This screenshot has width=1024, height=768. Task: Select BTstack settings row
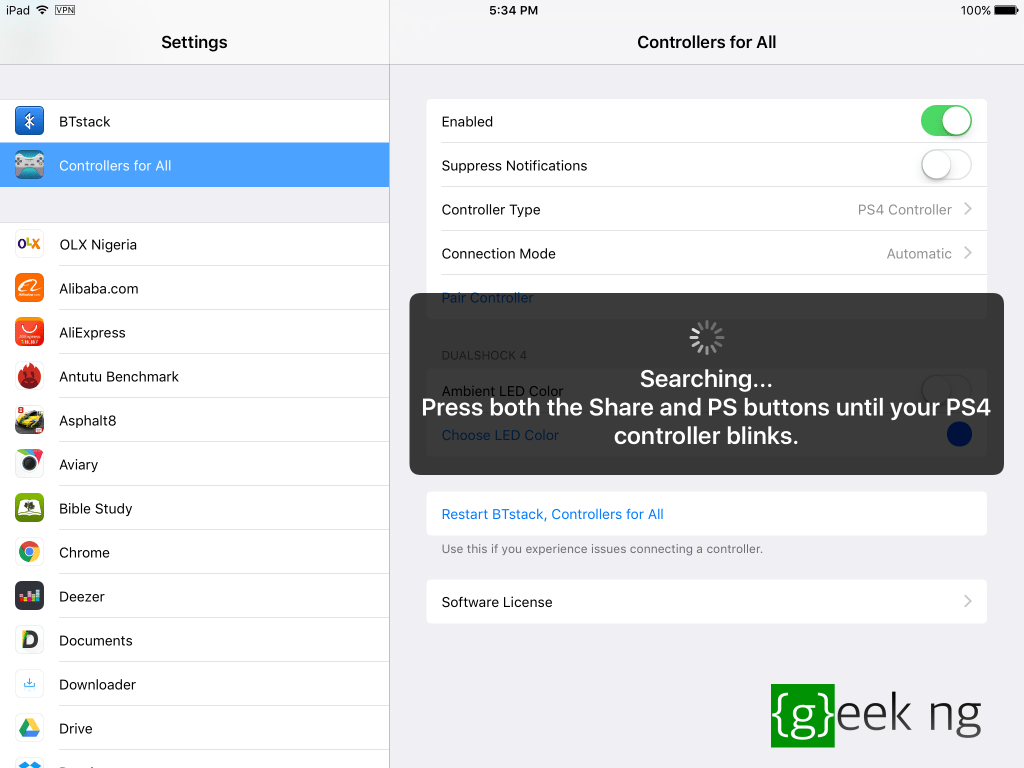pyautogui.click(x=195, y=121)
